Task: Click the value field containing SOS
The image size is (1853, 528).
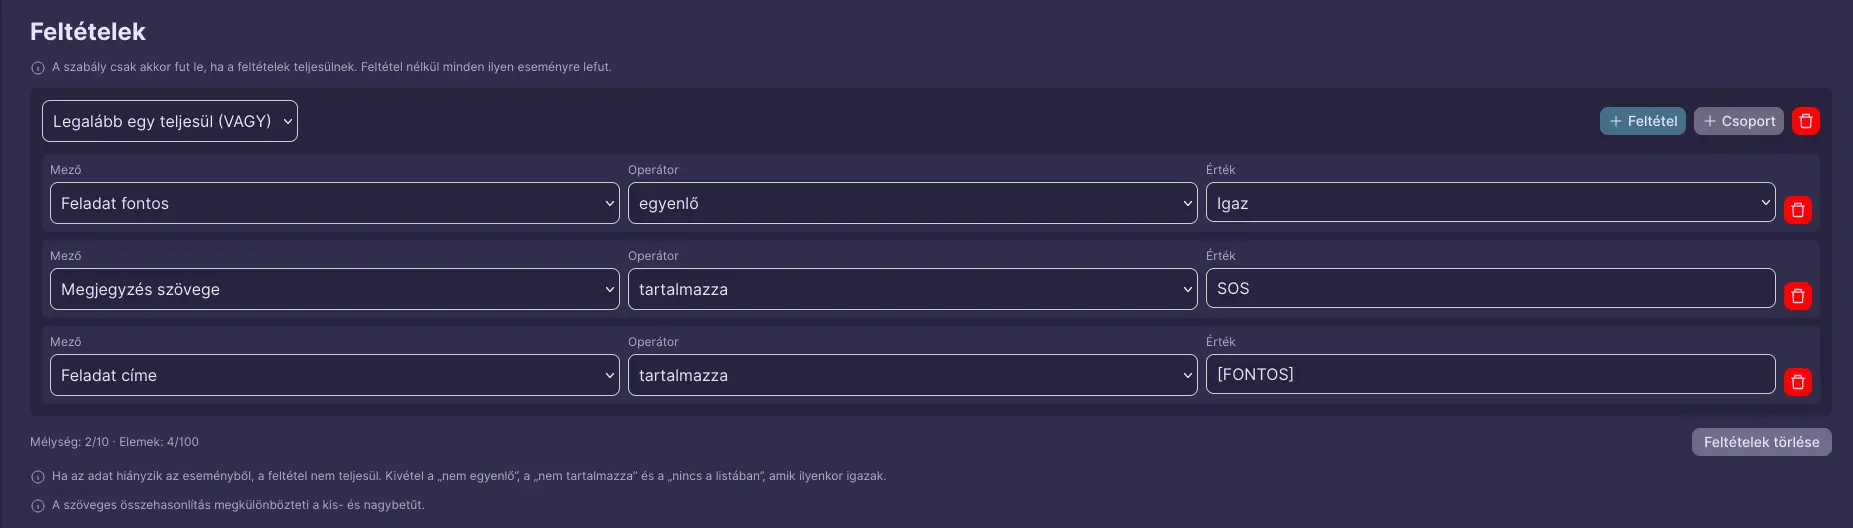Action: [1490, 288]
